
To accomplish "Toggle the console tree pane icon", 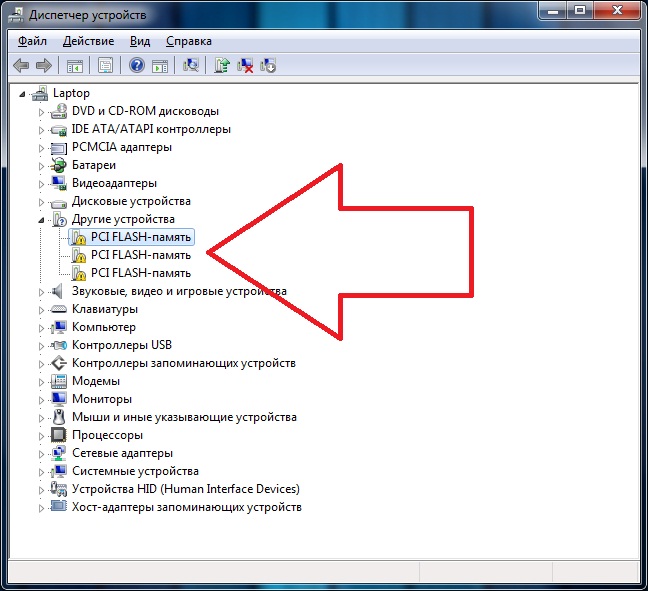I will click(x=75, y=65).
